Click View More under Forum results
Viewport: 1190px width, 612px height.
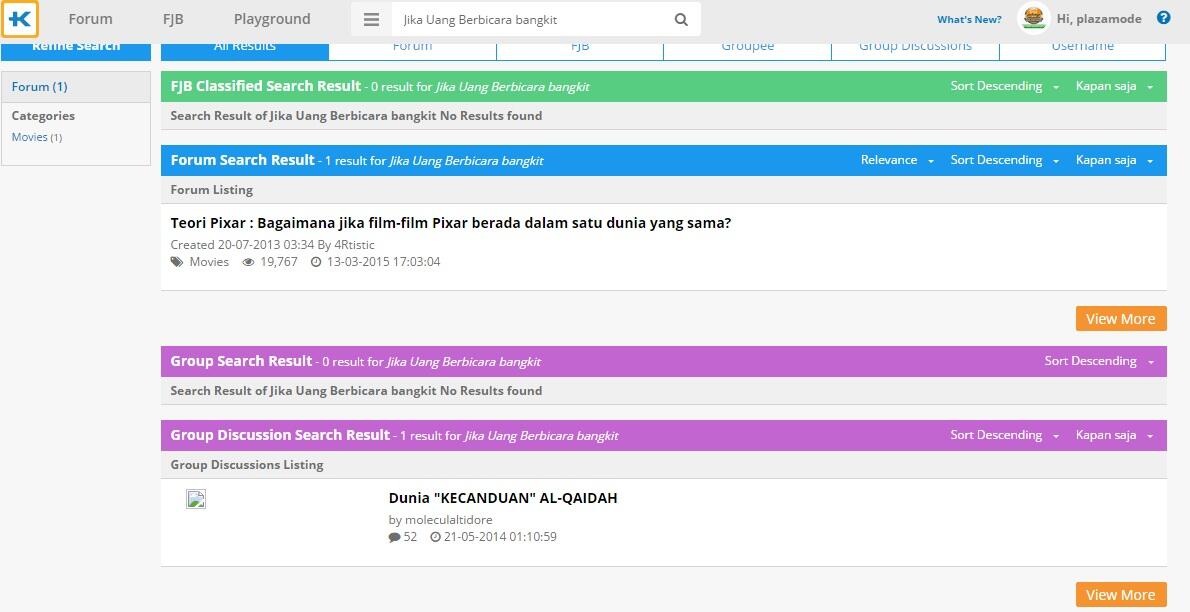(x=1120, y=318)
